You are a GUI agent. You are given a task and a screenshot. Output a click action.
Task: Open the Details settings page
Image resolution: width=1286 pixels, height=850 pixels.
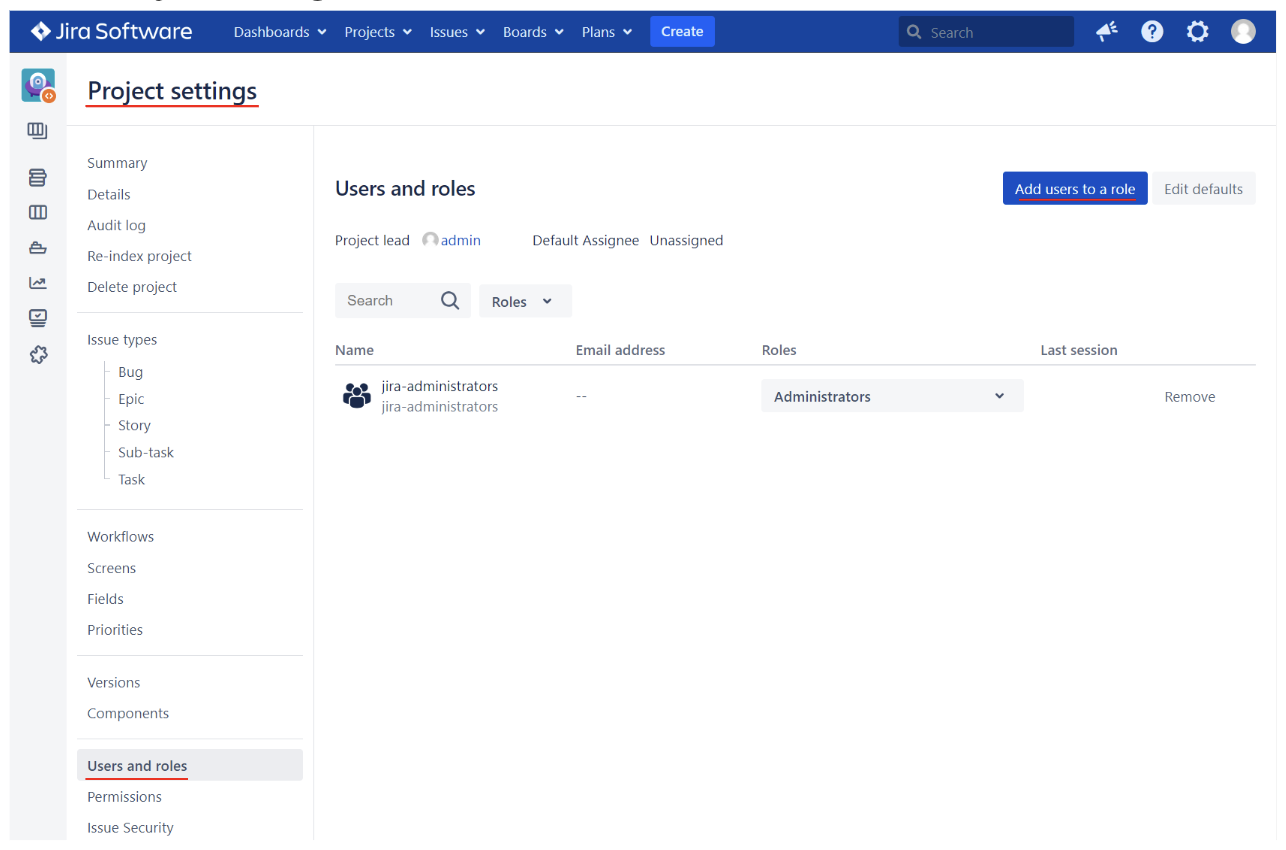pyautogui.click(x=109, y=194)
